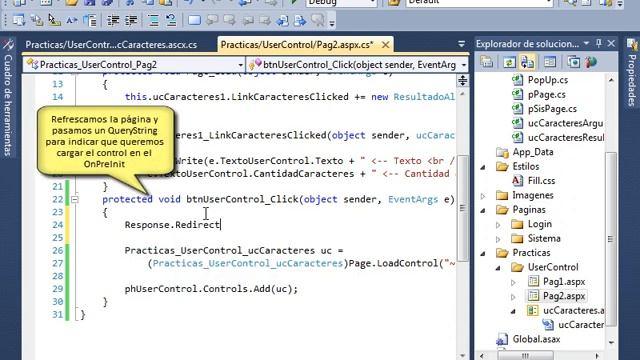The width and height of the screenshot is (640, 360).
Task: Collapse the UserControl folder
Action: pyautogui.click(x=498, y=268)
